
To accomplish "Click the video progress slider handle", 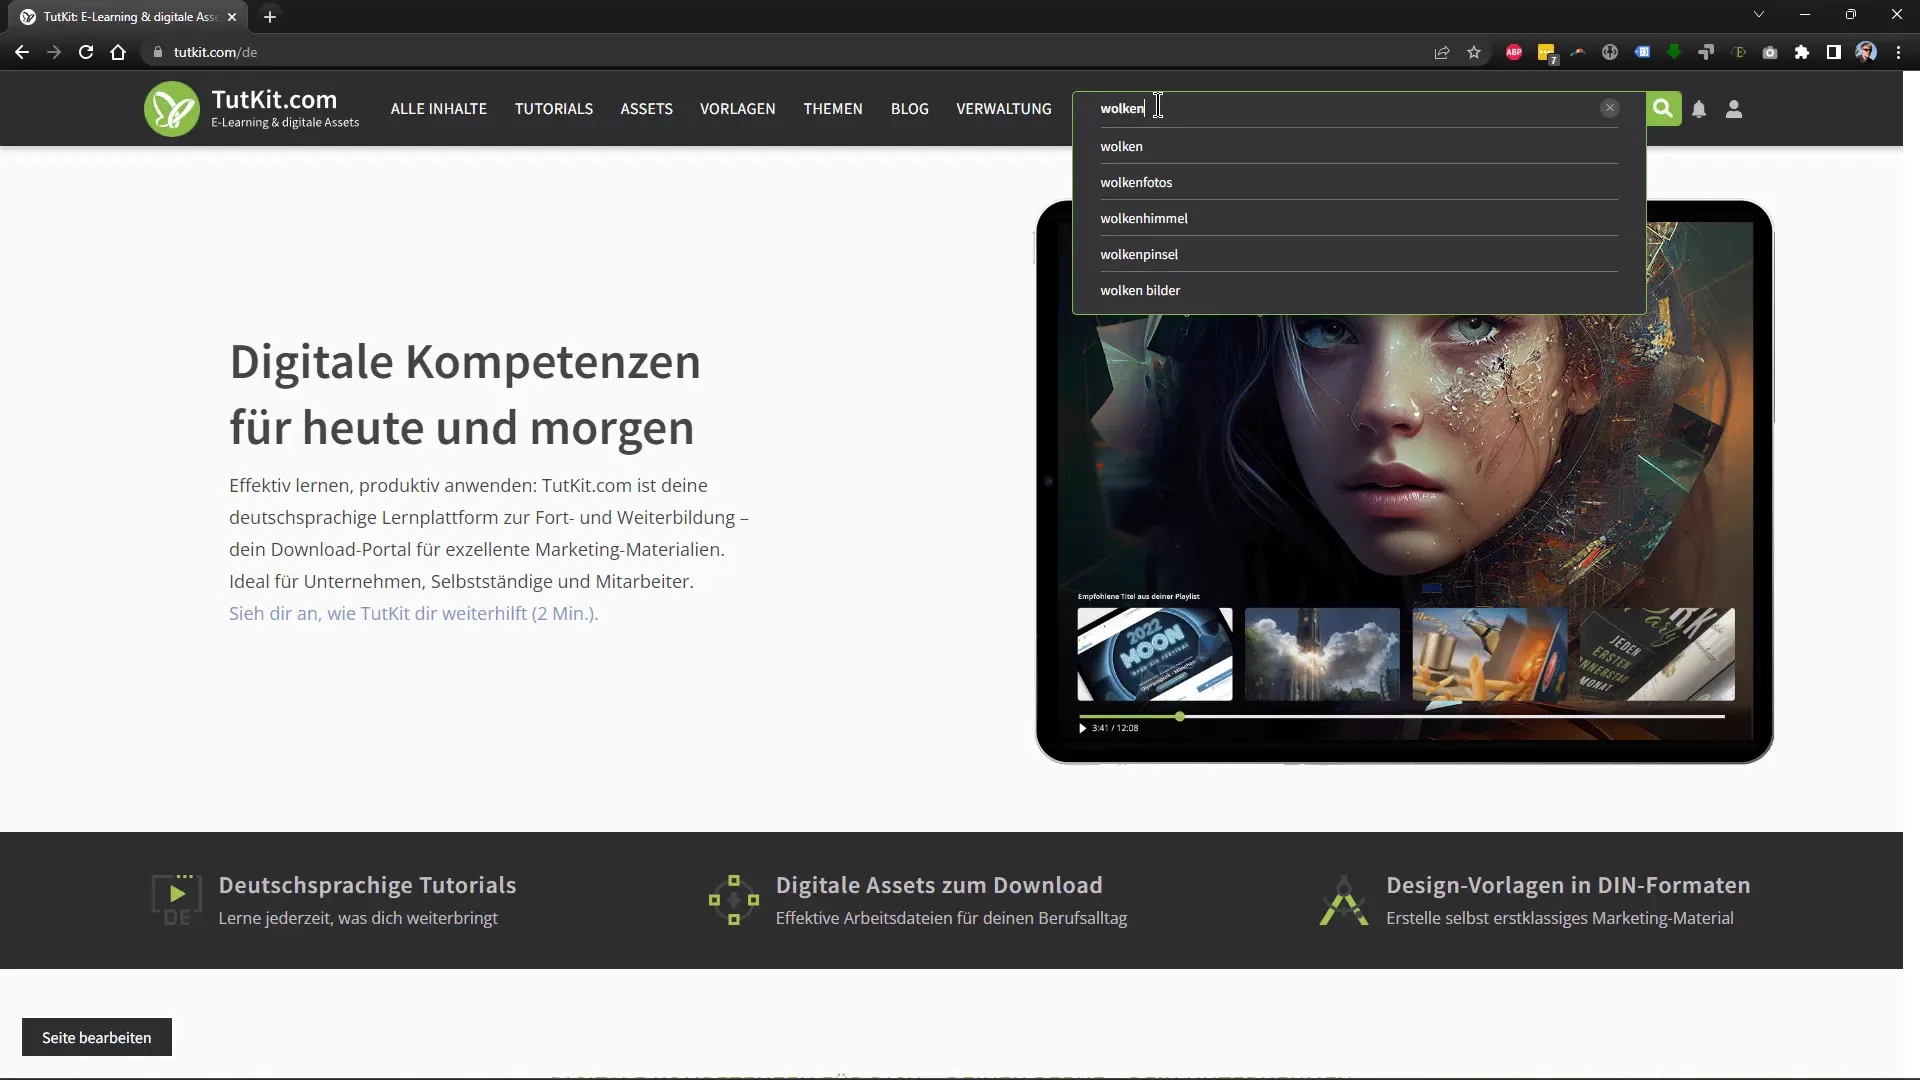I will (1180, 716).
